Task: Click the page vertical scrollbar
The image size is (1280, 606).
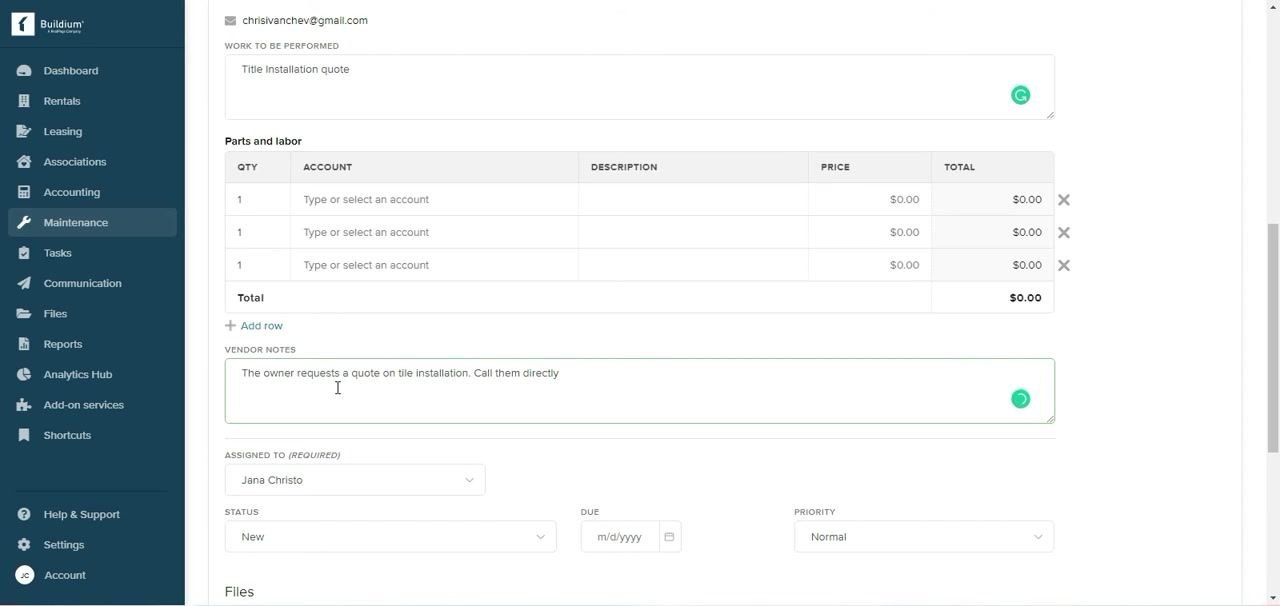Action: (1273, 338)
